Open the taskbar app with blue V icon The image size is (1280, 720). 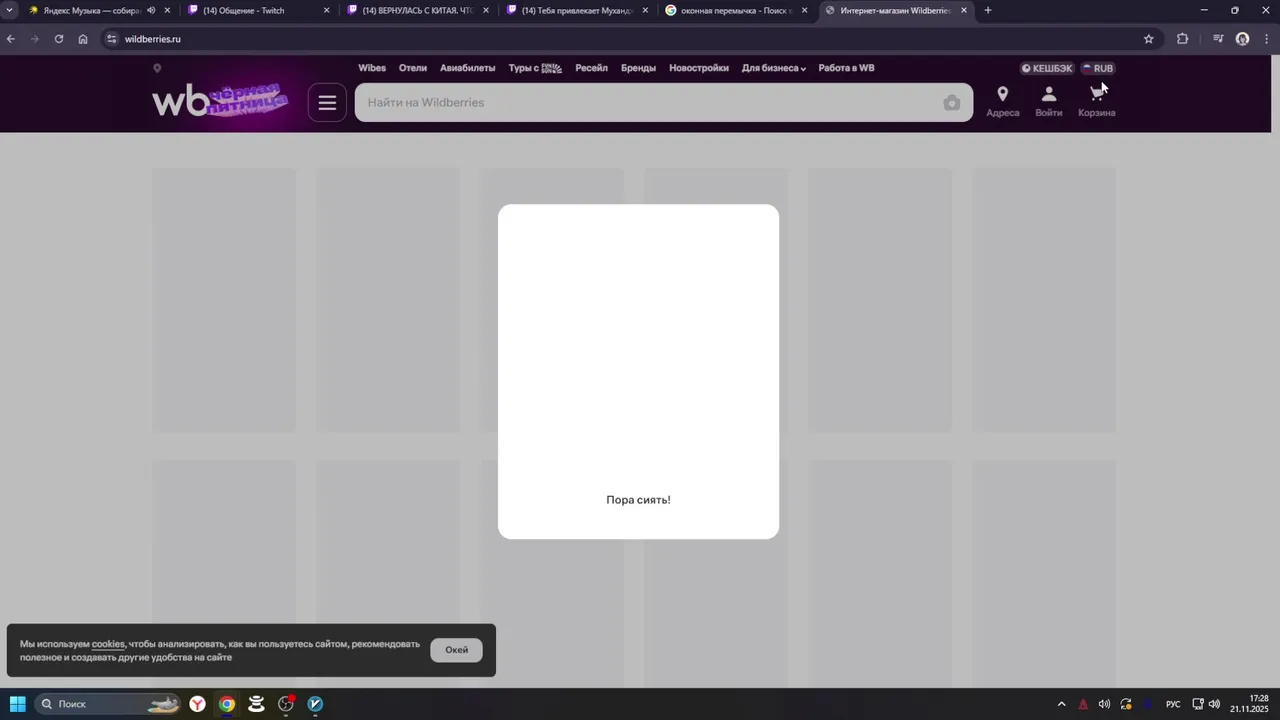315,704
